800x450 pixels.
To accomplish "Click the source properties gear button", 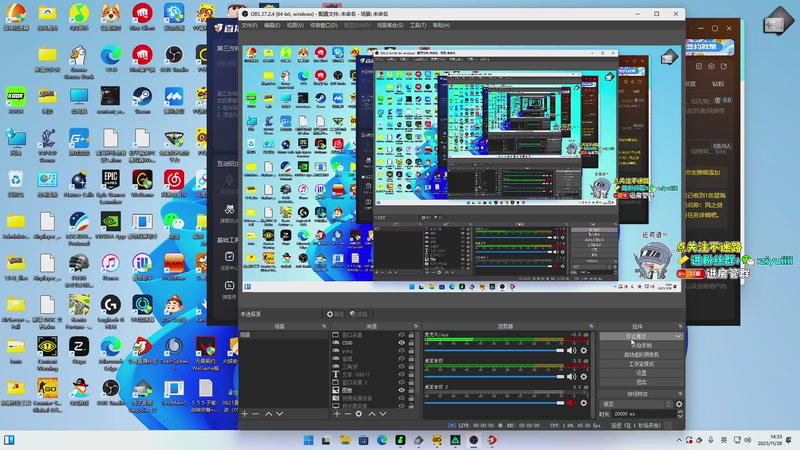I will click(x=335, y=314).
